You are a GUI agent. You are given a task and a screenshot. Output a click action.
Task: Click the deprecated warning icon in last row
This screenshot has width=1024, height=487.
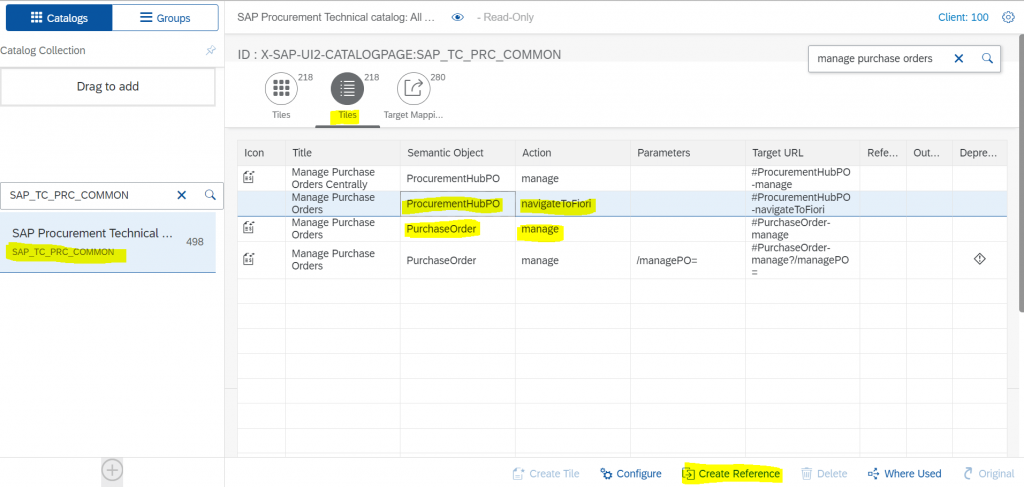[979, 259]
